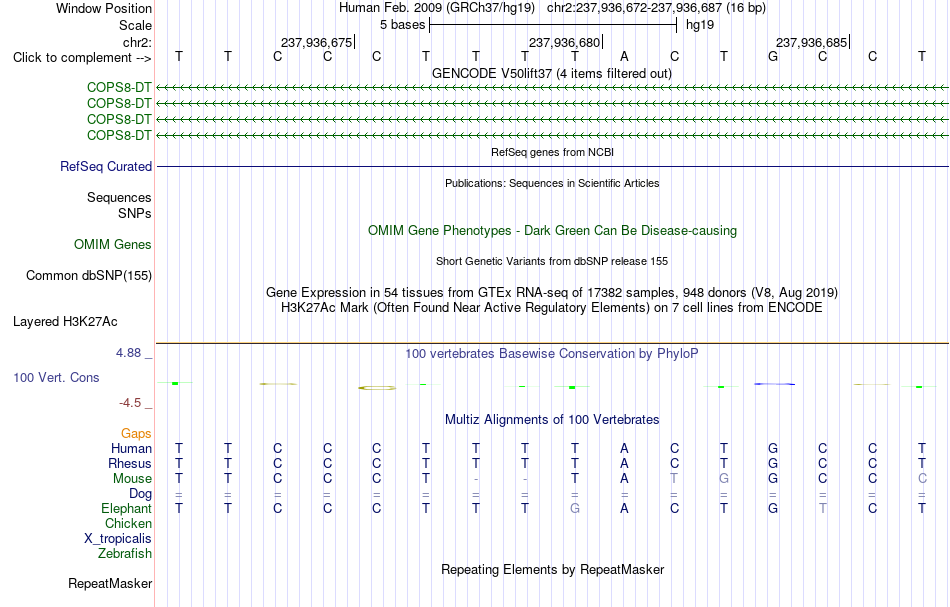Click the H3K27Ac Mark ENCODE track title
Screen dimensions: 950x607
point(552,307)
